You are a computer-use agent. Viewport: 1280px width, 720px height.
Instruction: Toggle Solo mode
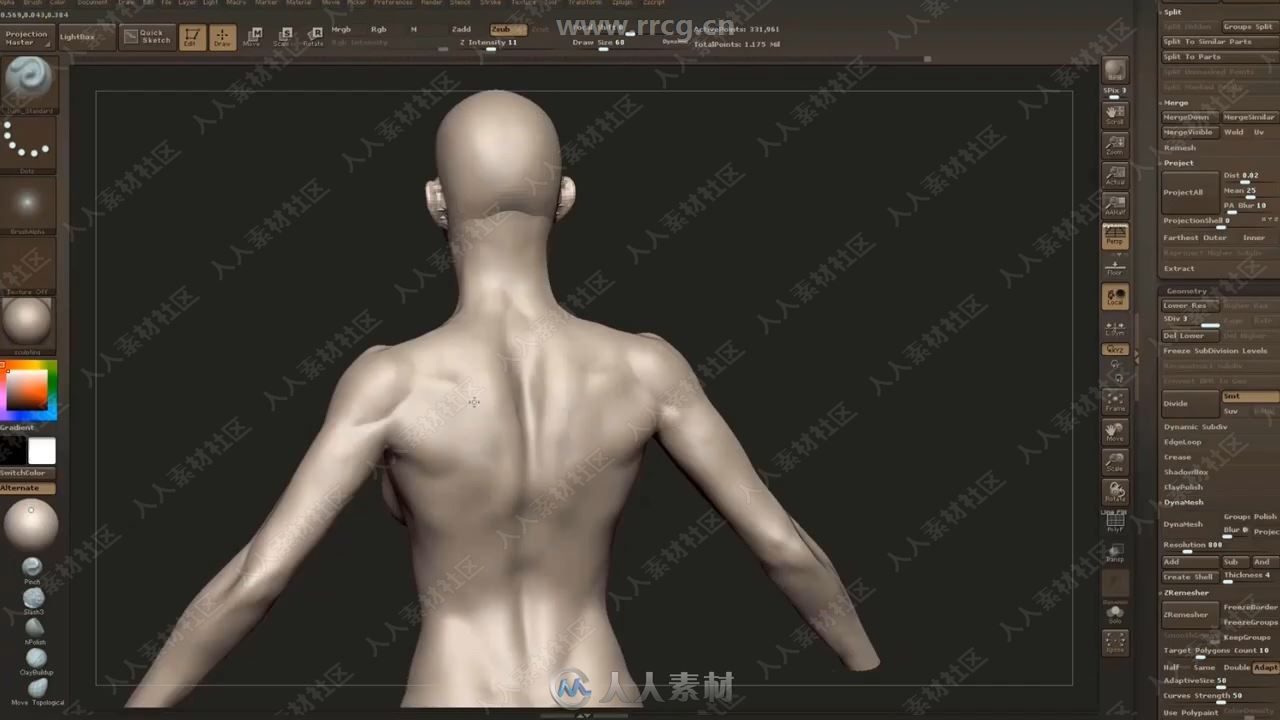pyautogui.click(x=1115, y=613)
